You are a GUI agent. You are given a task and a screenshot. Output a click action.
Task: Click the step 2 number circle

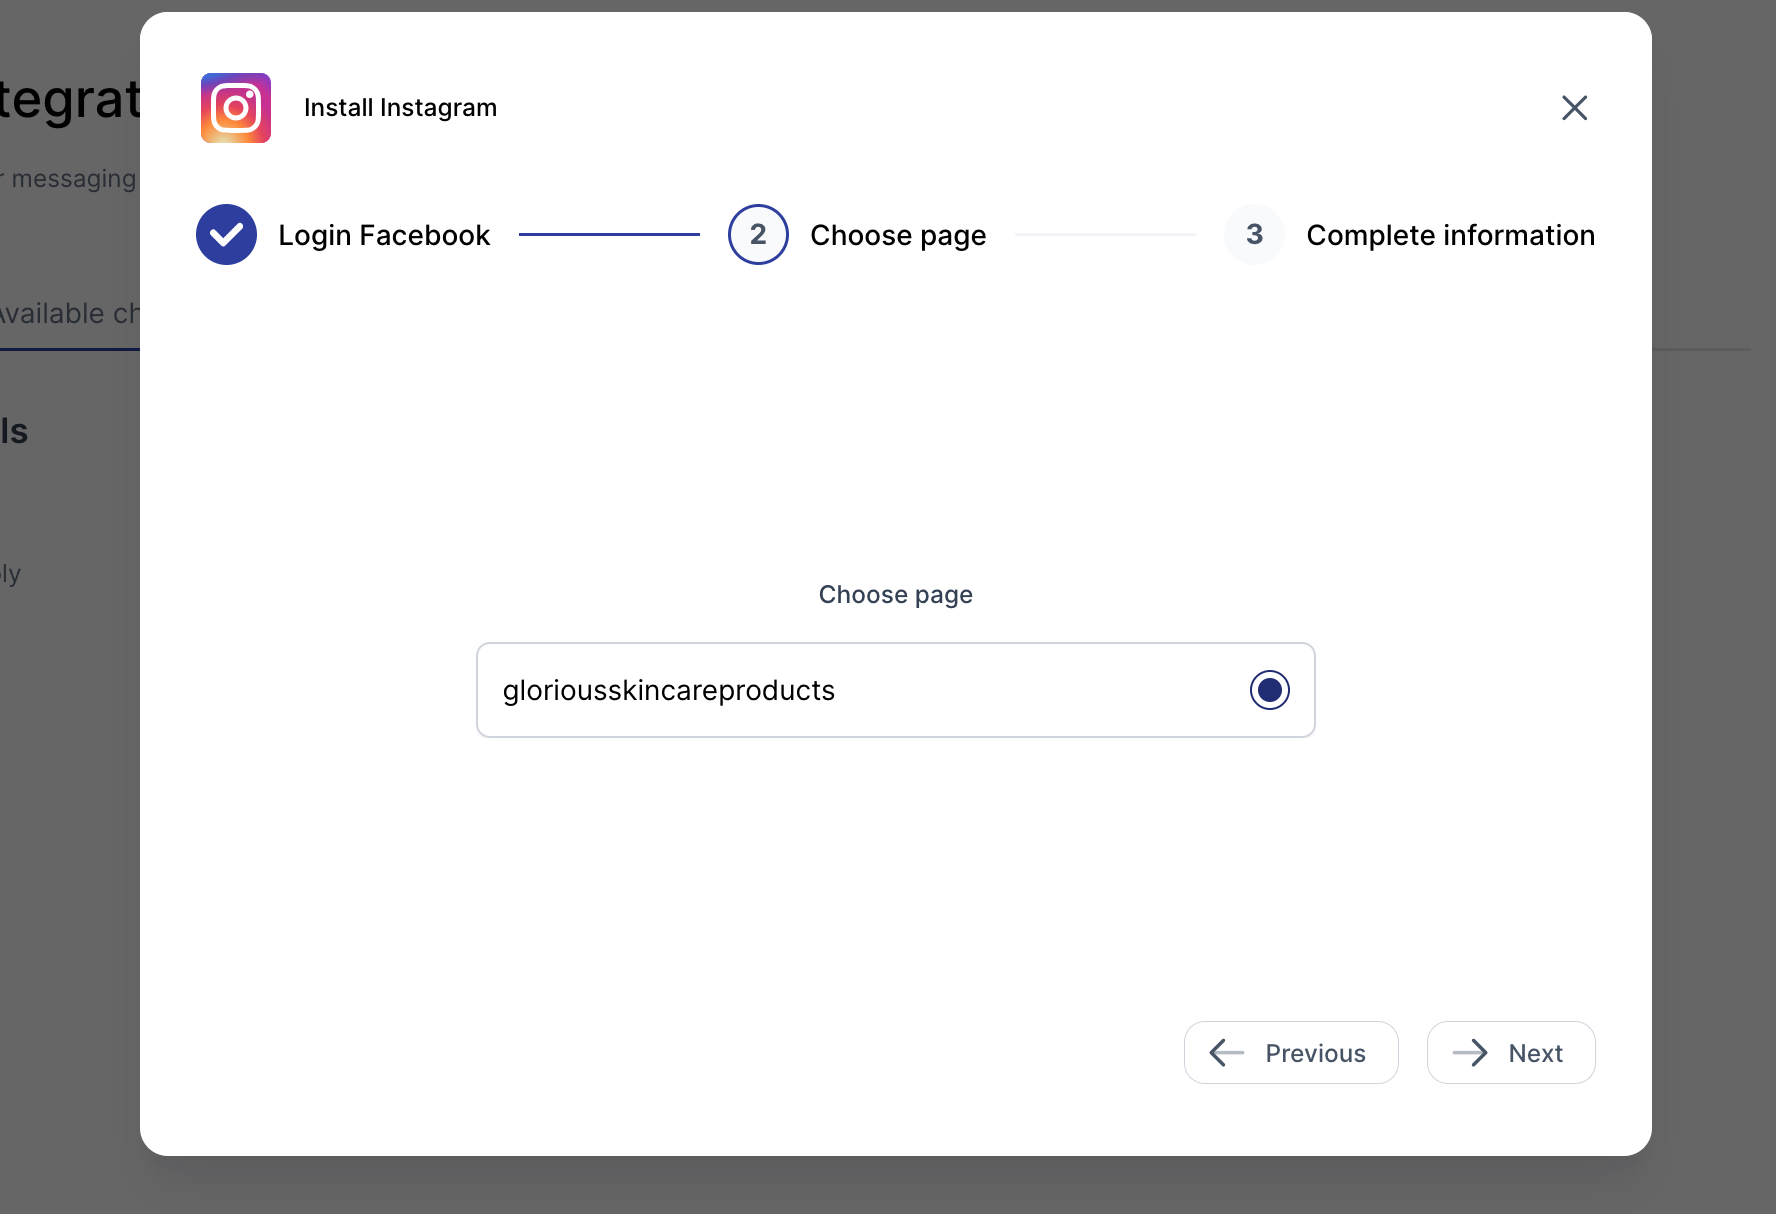(x=758, y=235)
